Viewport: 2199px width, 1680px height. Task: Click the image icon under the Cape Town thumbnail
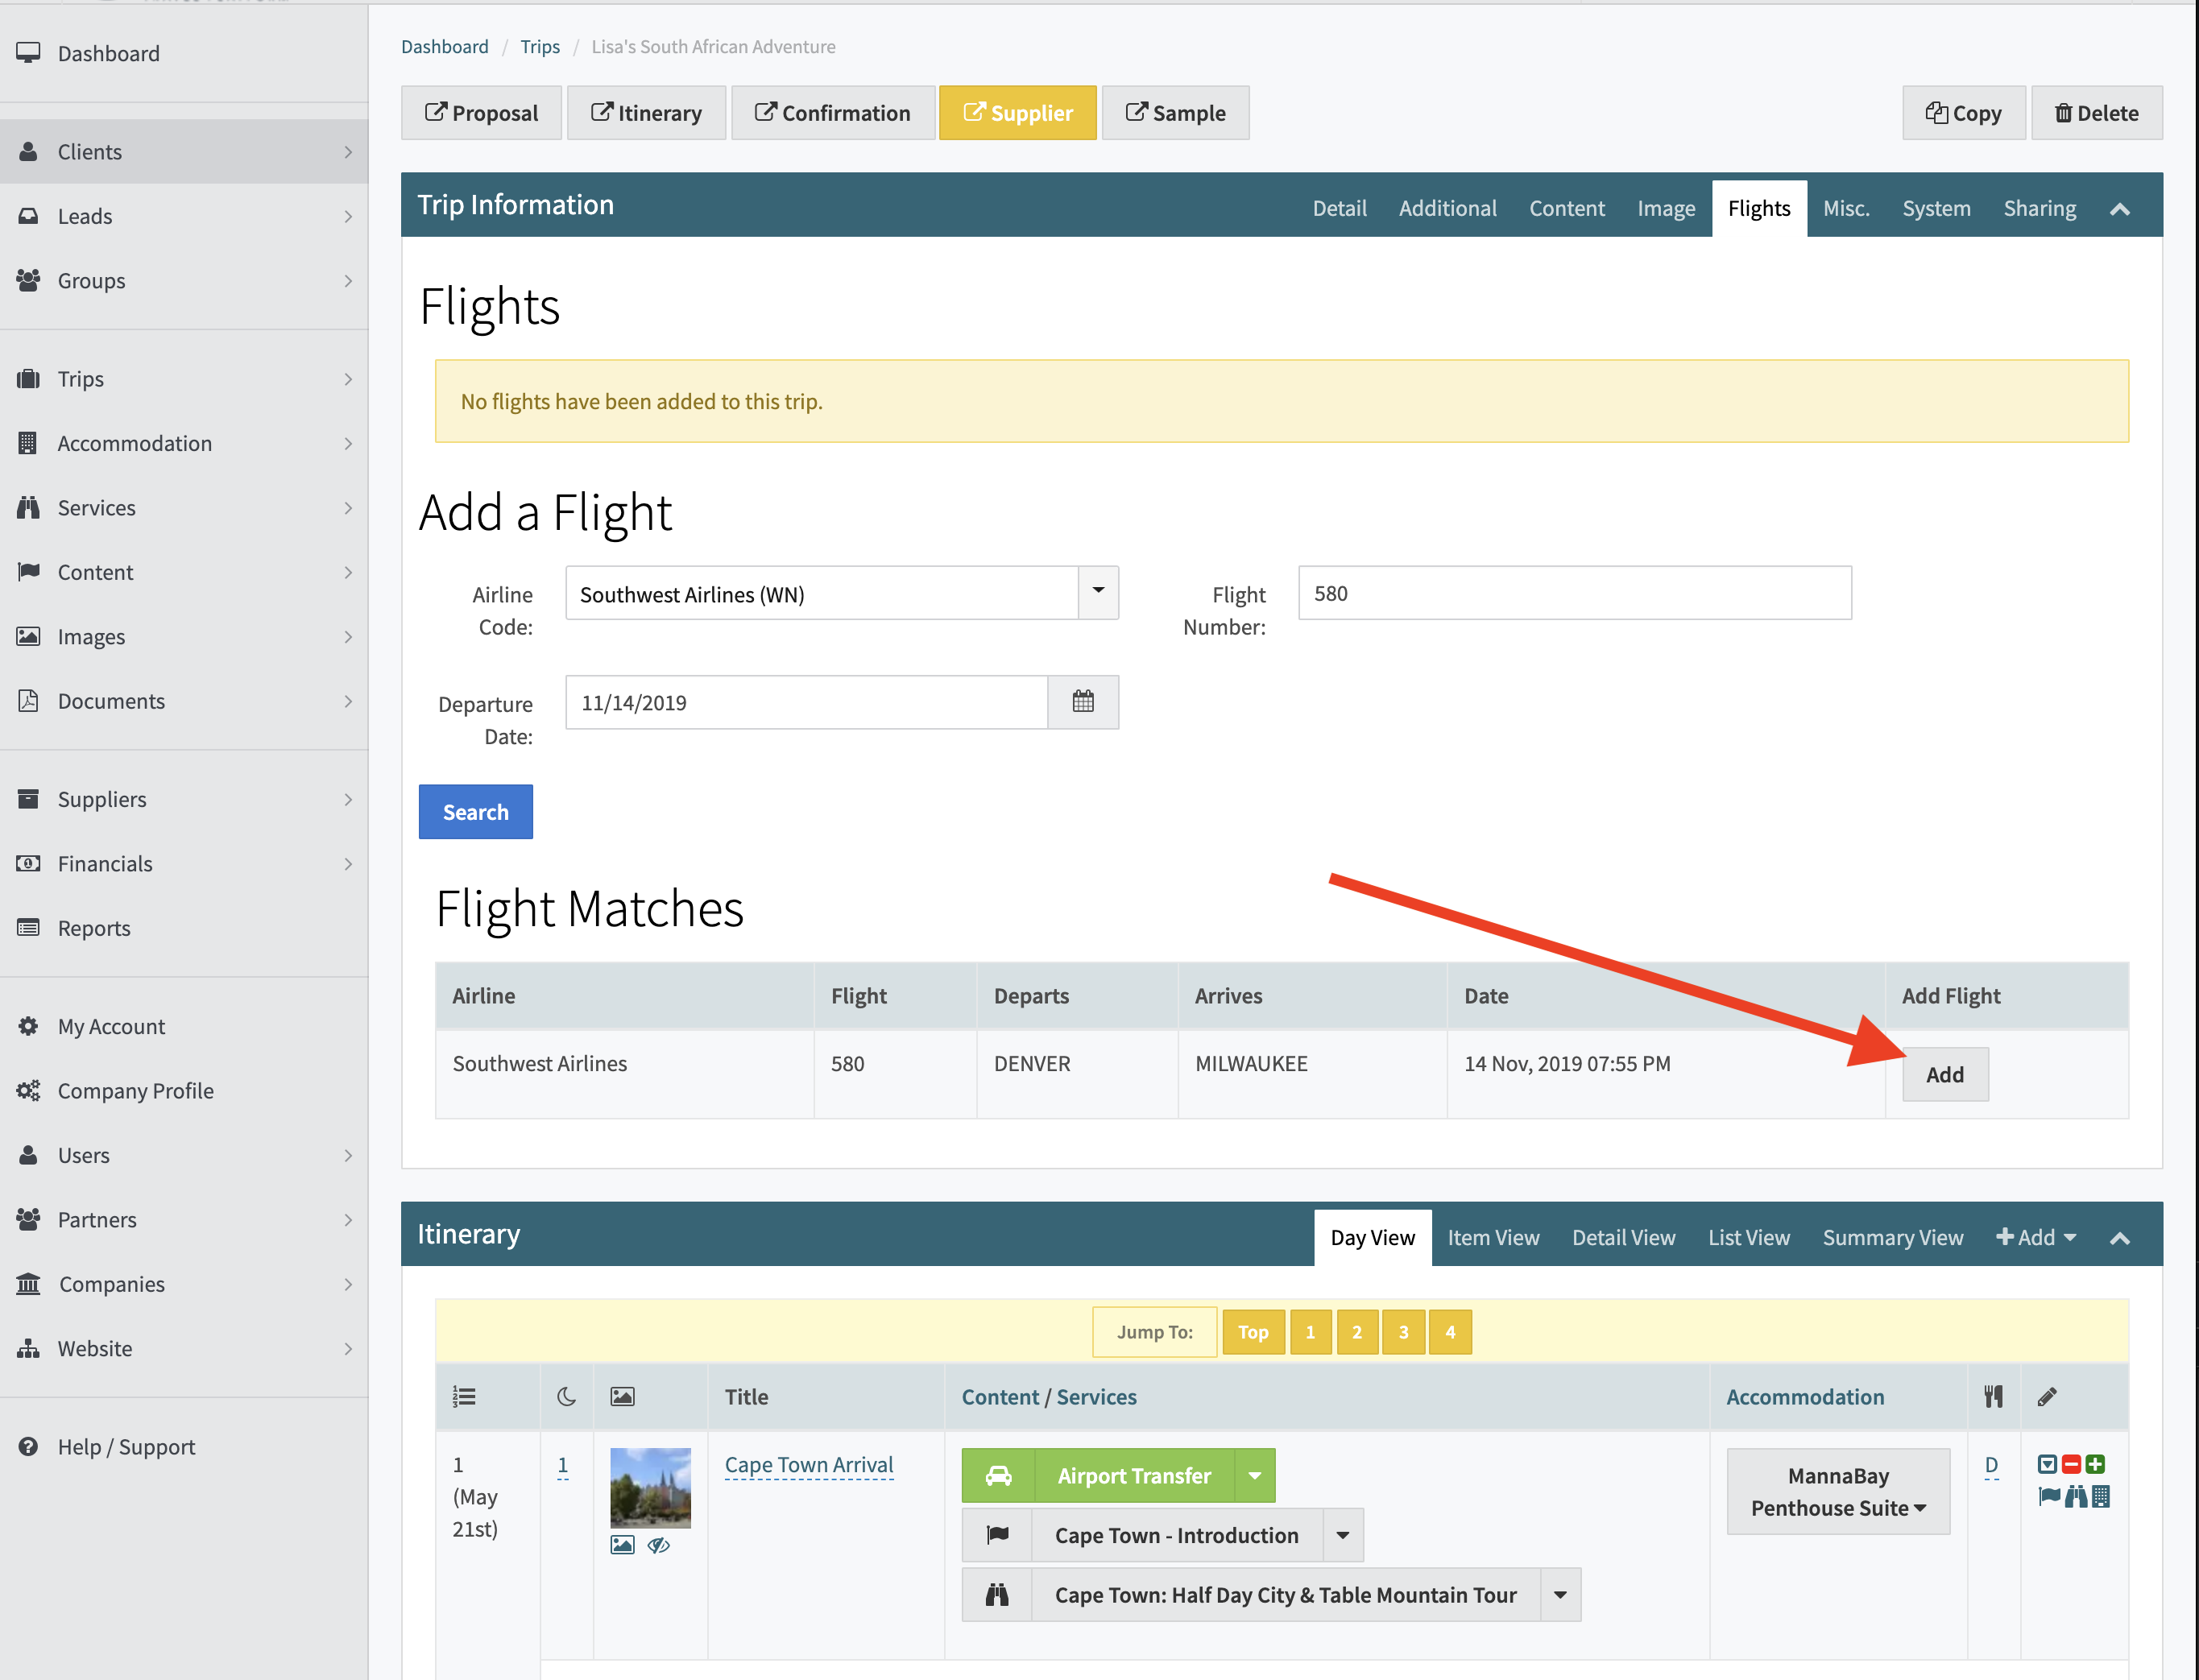pyautogui.click(x=622, y=1545)
